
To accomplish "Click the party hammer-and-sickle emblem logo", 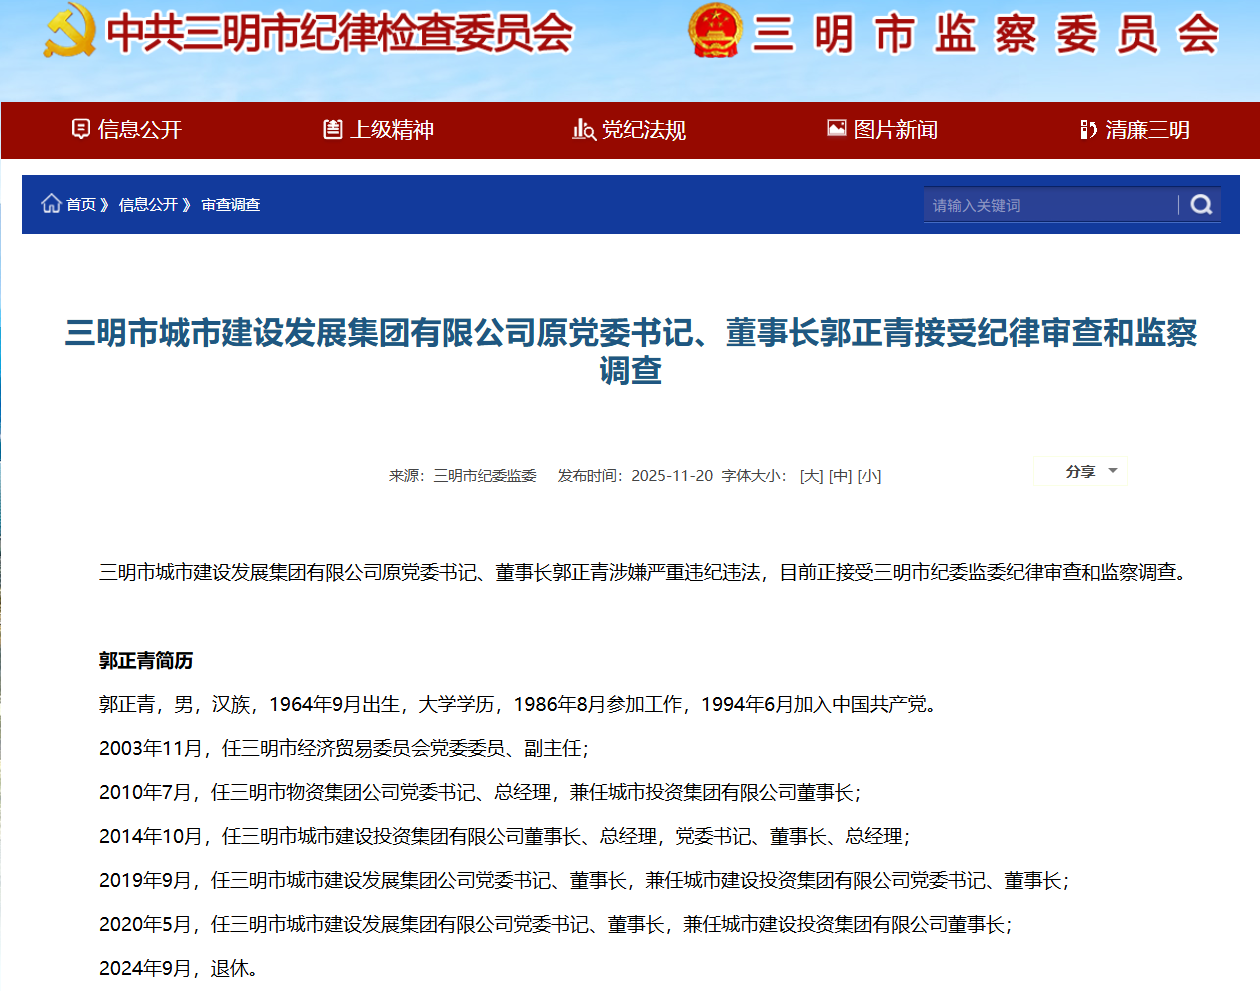I will click(69, 31).
